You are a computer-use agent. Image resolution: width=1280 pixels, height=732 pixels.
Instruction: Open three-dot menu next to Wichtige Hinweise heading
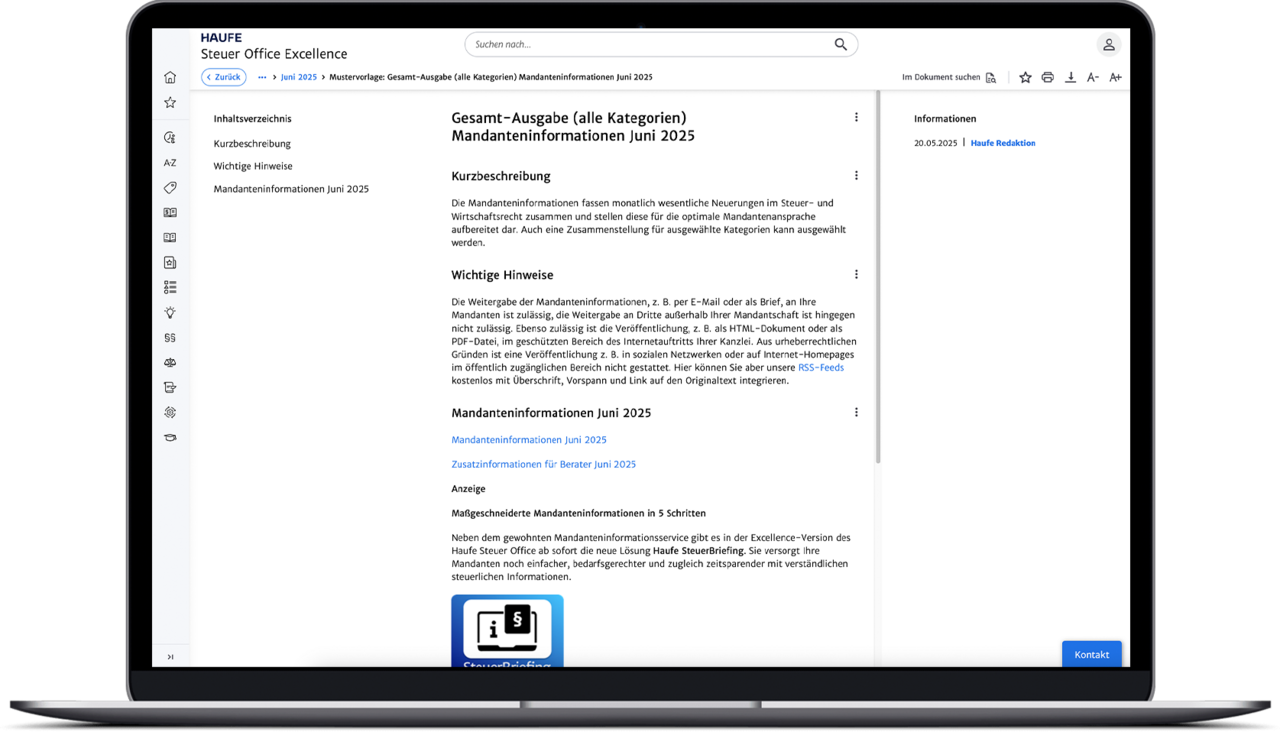click(856, 274)
